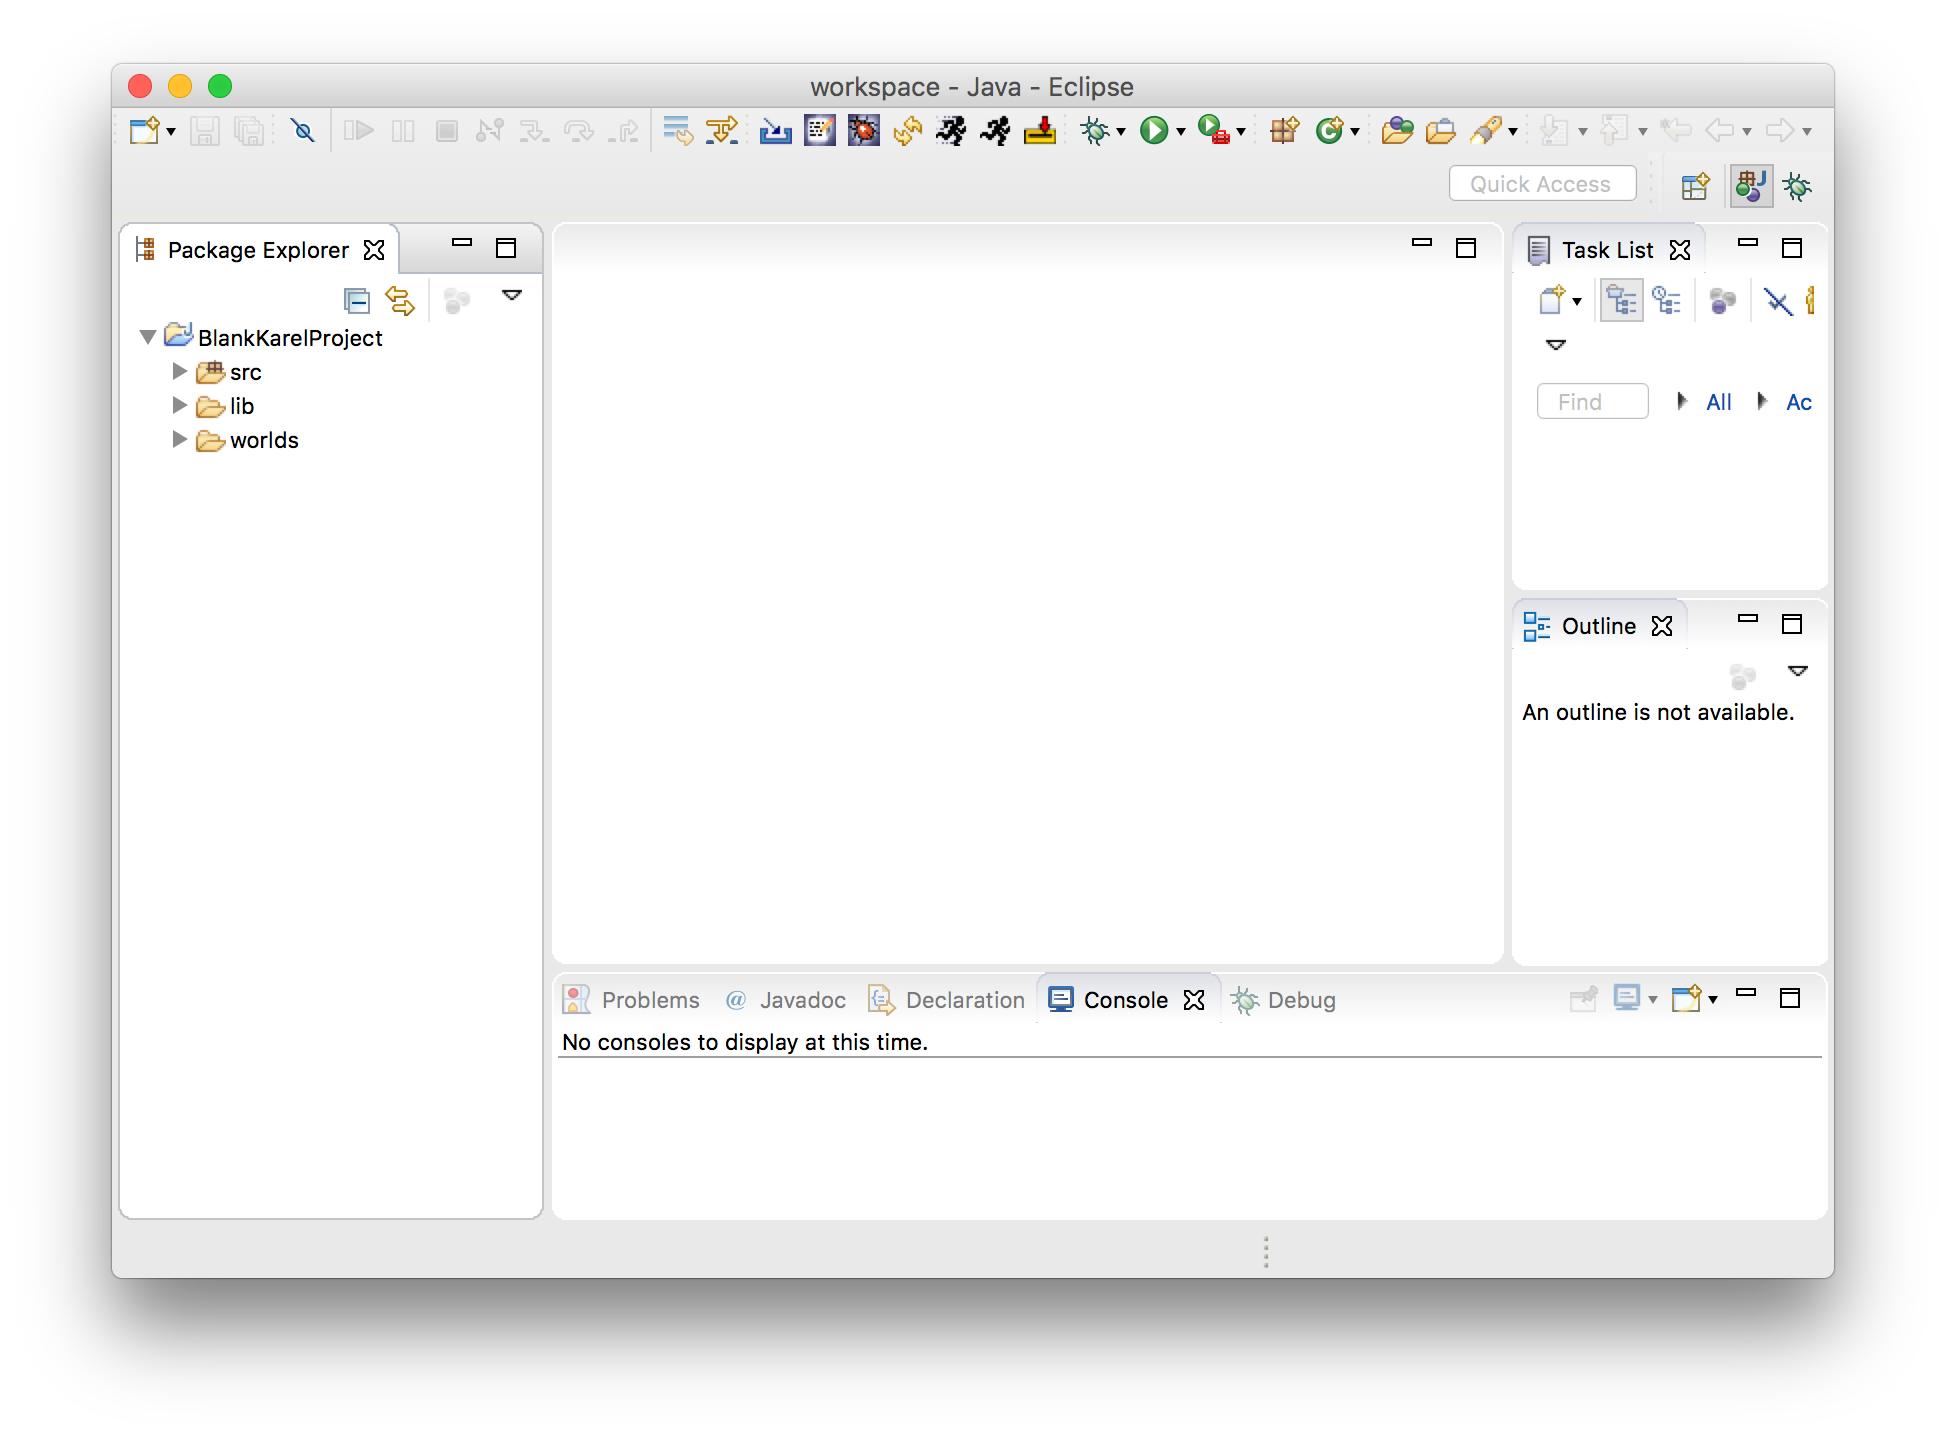Click New Task icon in Task List
Image resolution: width=1946 pixels, height=1438 pixels.
point(1552,300)
